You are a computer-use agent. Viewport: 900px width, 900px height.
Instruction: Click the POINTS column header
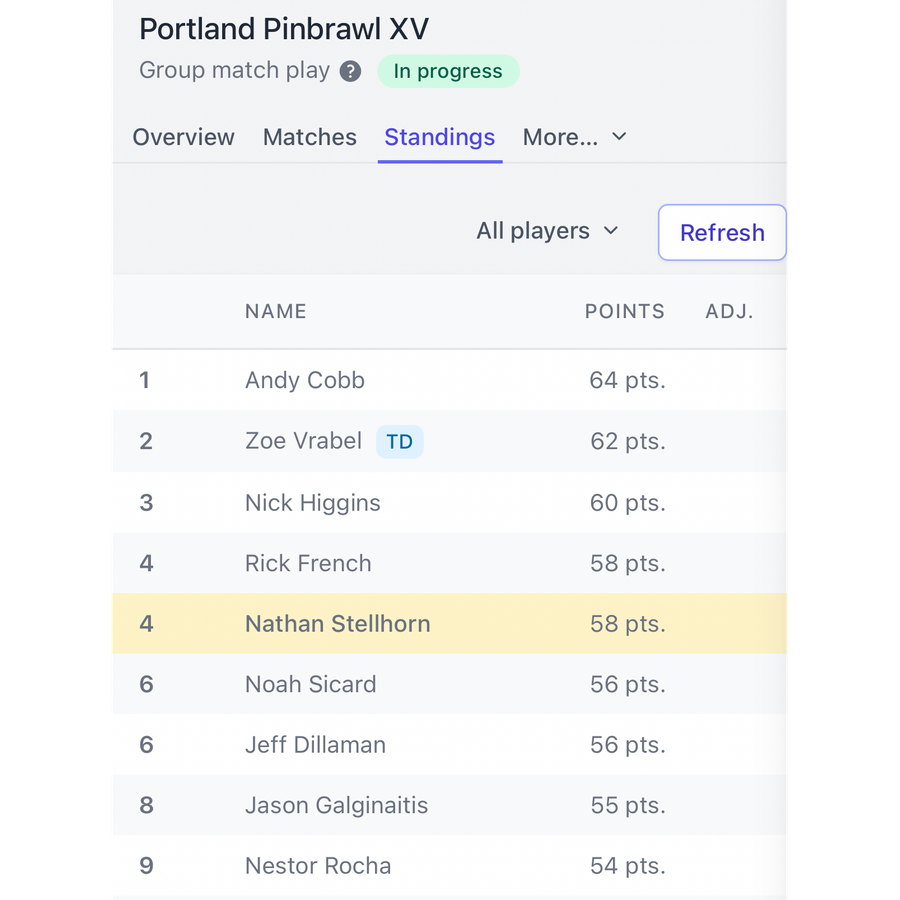click(624, 311)
